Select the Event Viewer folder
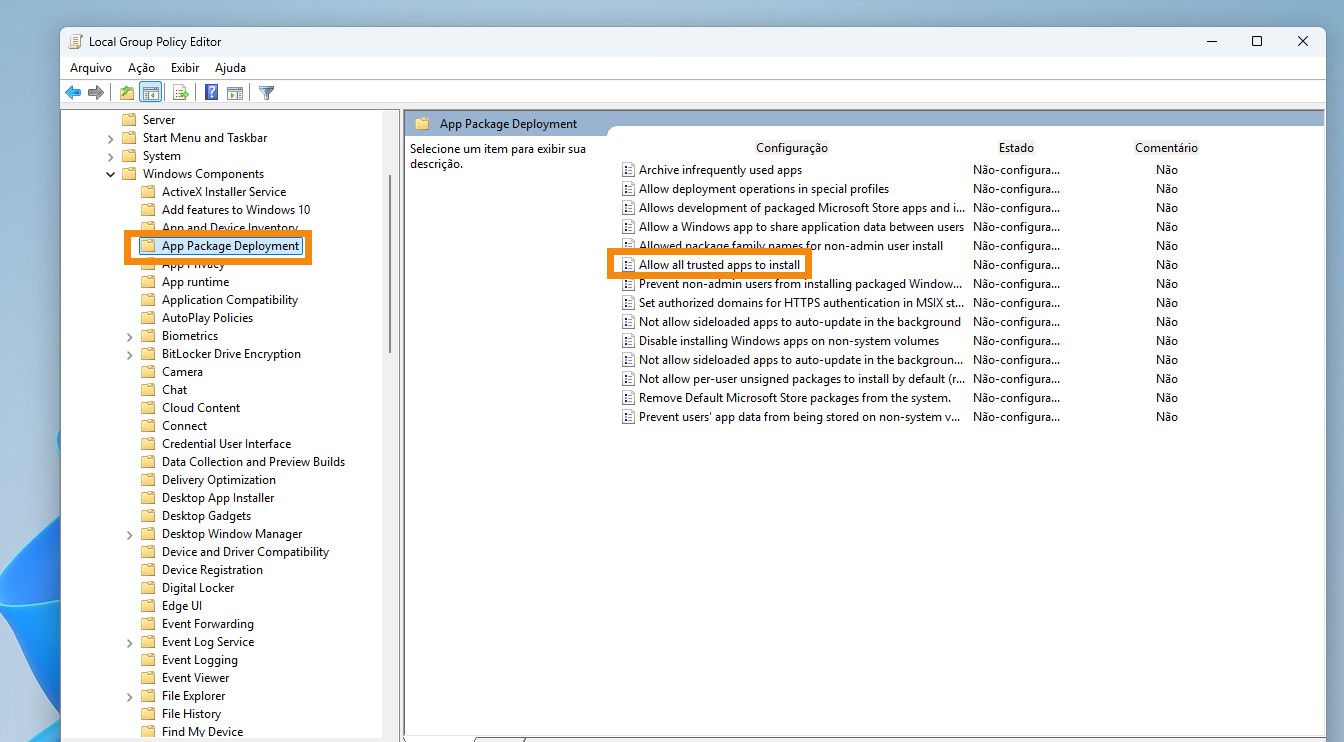1344x742 pixels. (x=196, y=678)
